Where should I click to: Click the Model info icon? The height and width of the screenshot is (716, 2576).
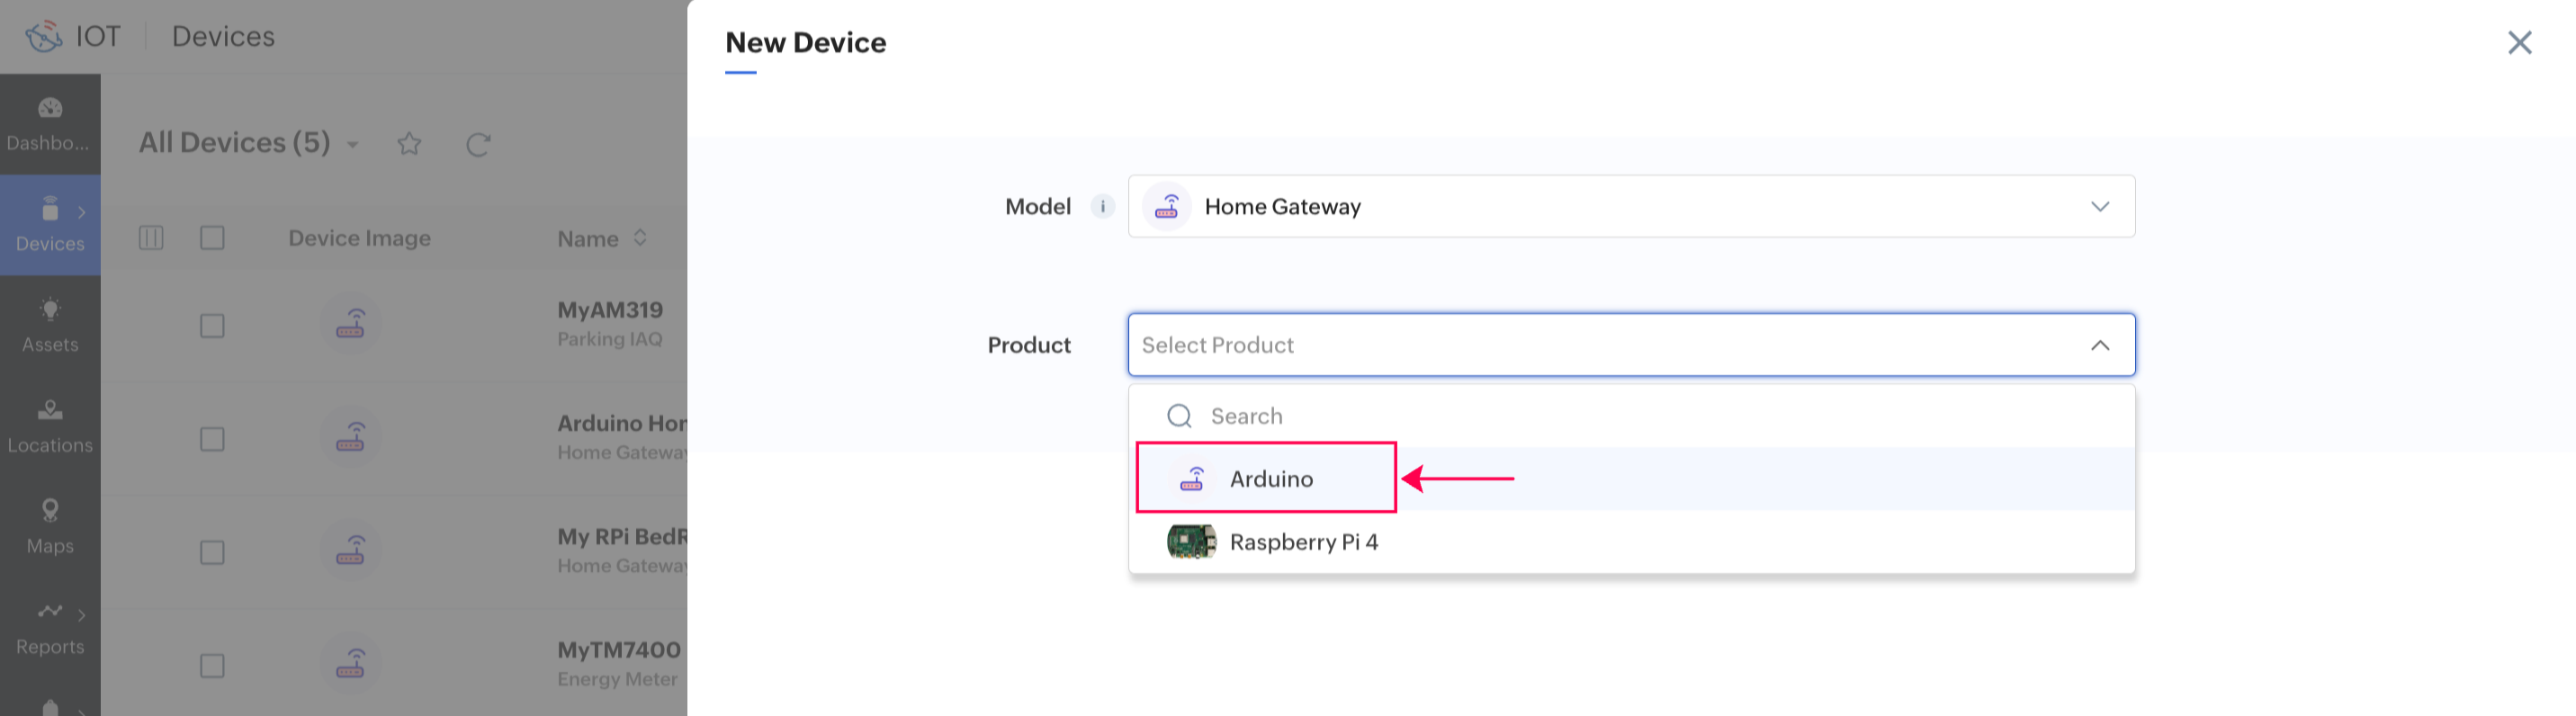point(1102,206)
